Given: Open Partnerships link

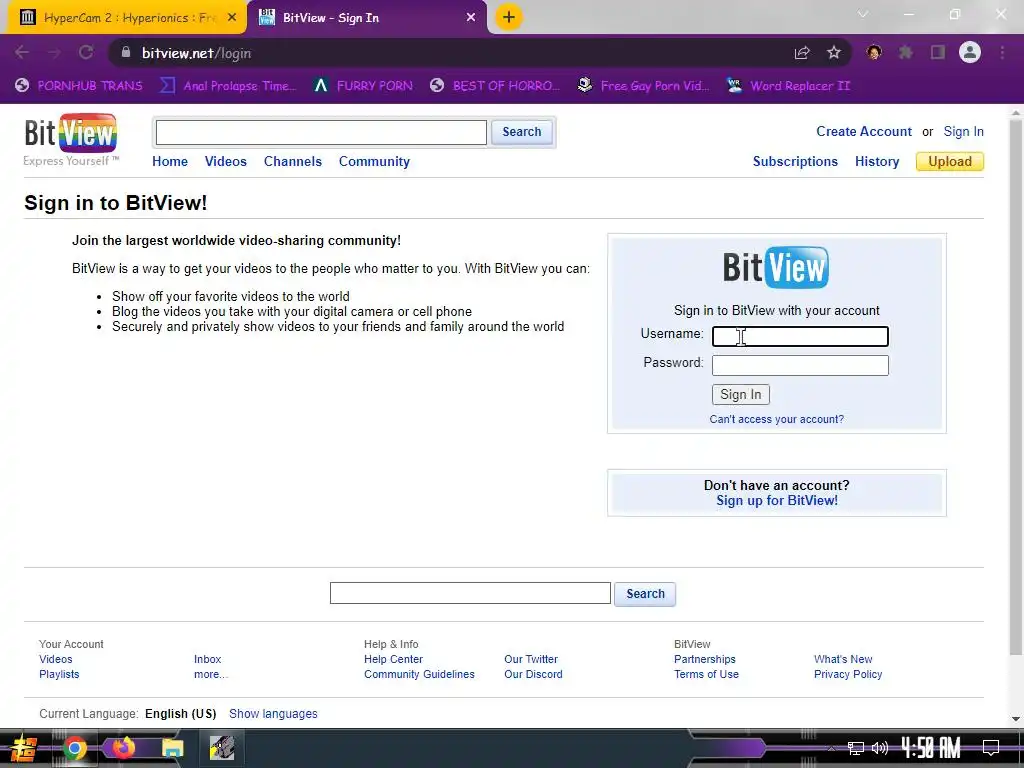Looking at the screenshot, I should 705,659.
